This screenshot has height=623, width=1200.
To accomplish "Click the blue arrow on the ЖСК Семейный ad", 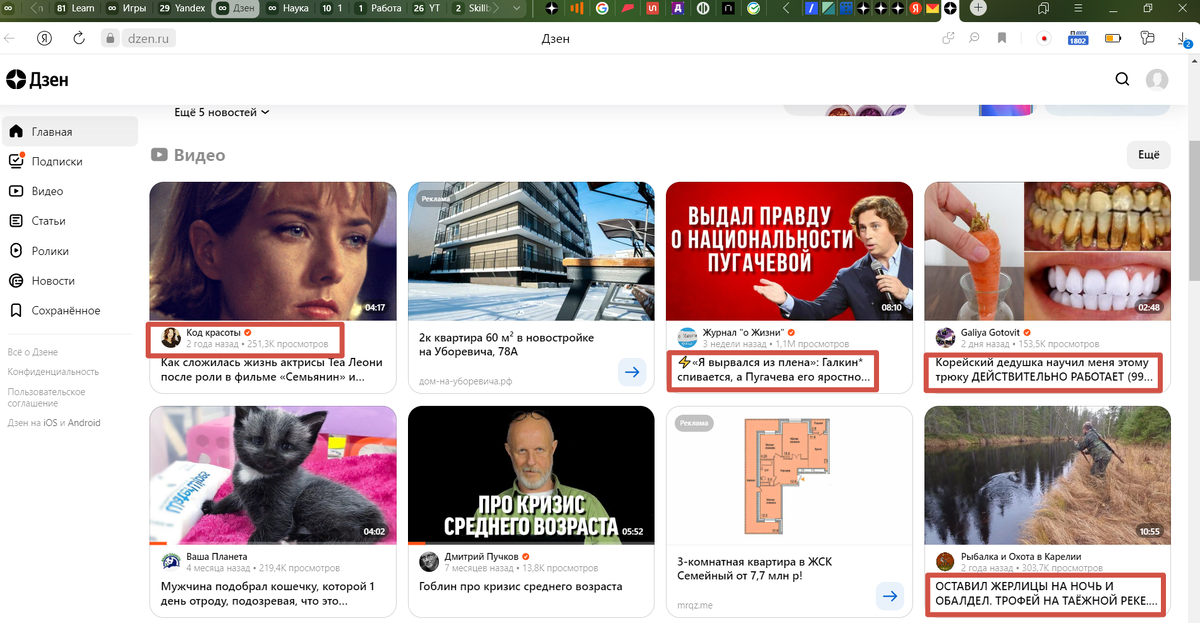I will [x=890, y=597].
